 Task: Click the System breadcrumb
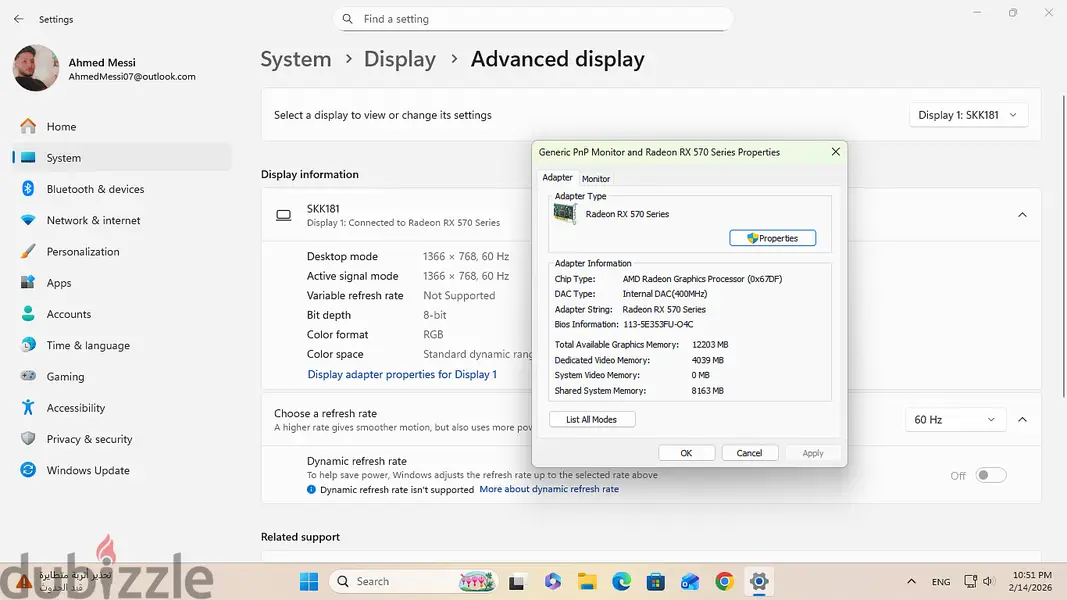(296, 59)
